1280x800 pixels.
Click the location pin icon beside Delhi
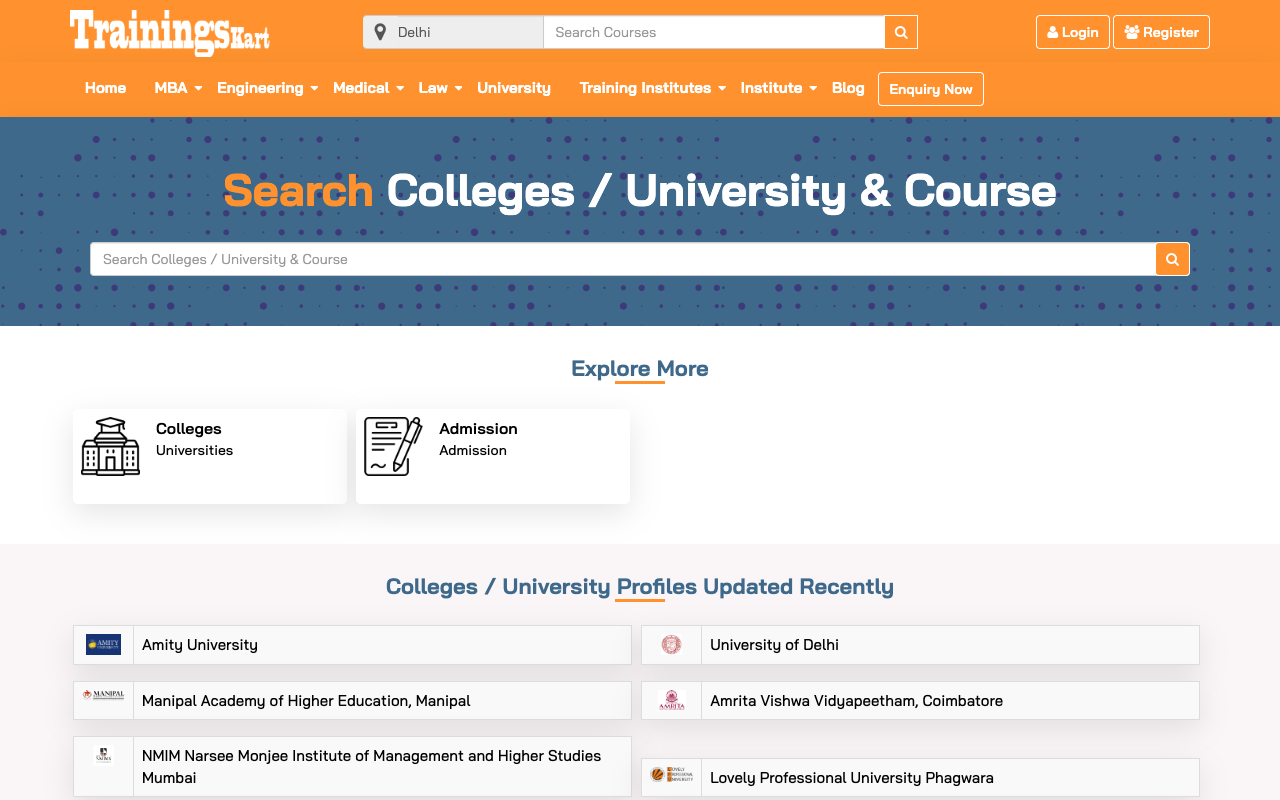tap(380, 32)
